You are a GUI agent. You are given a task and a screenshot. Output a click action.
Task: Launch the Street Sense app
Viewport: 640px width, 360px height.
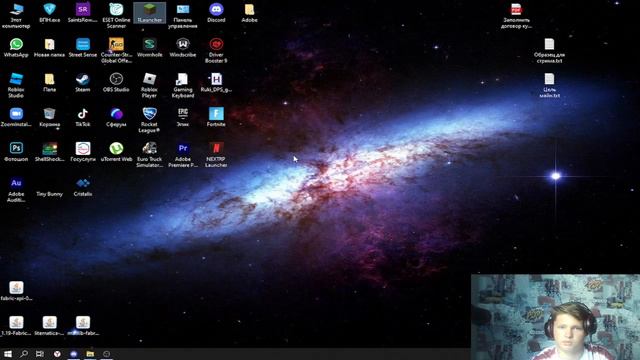82,47
